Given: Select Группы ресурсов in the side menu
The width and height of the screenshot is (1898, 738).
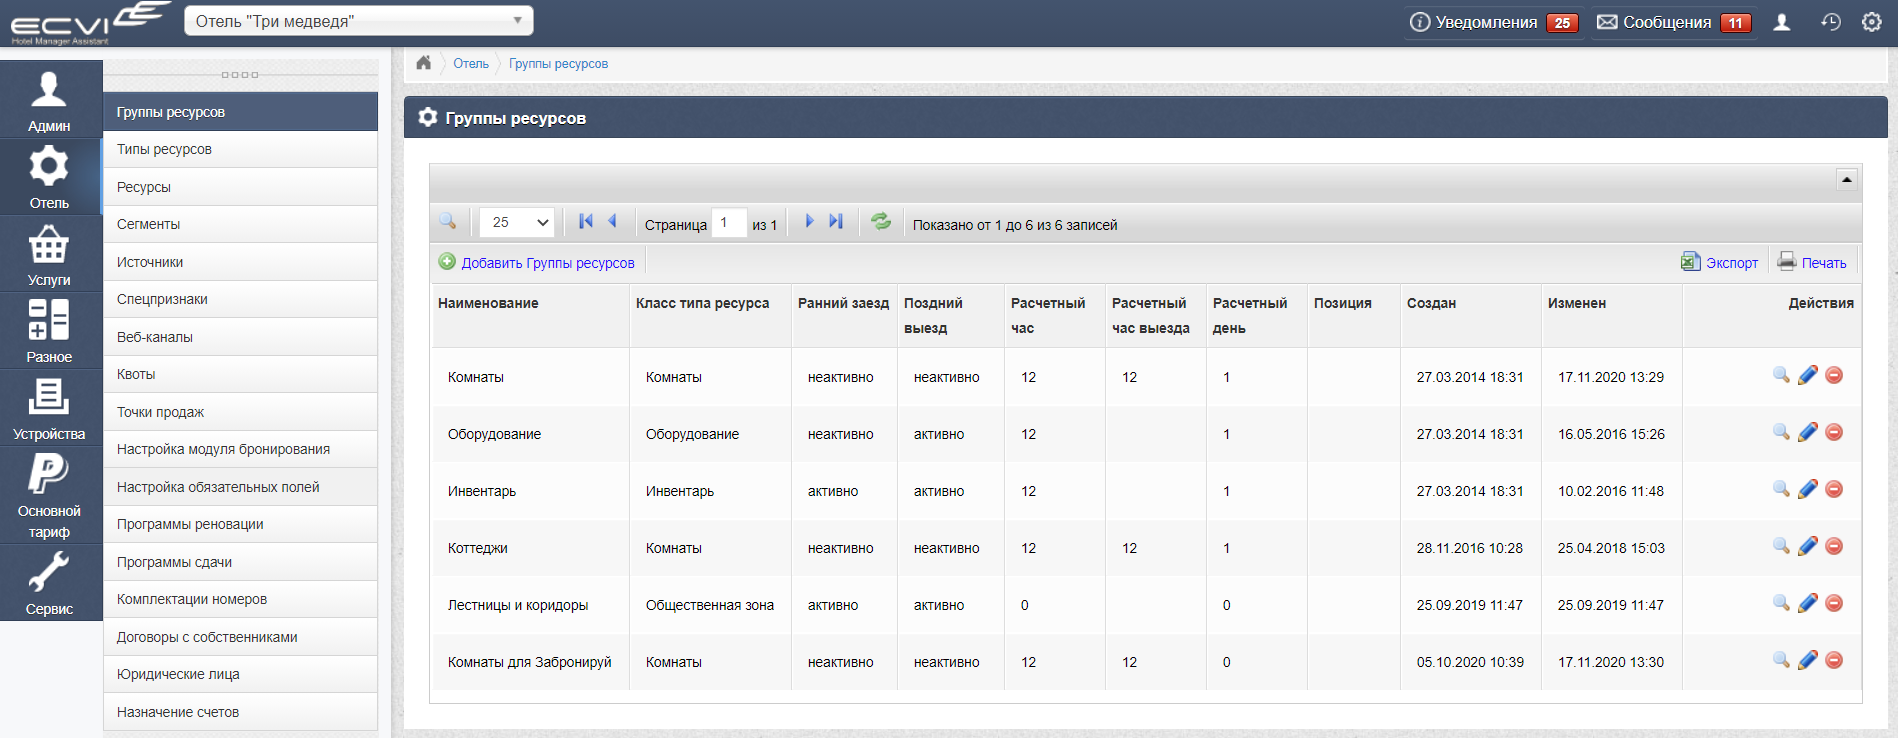Looking at the screenshot, I should [240, 112].
